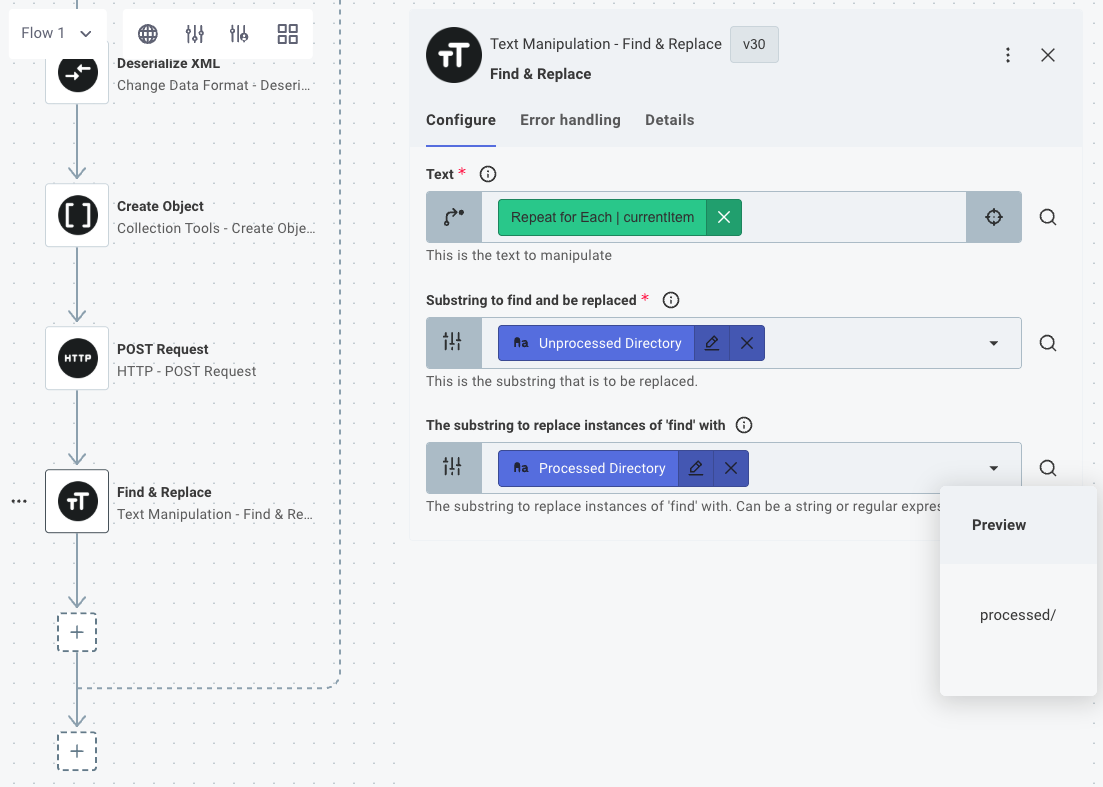Open the grid view icon in the toolbar
This screenshot has height=787, width=1103.
(x=288, y=34)
